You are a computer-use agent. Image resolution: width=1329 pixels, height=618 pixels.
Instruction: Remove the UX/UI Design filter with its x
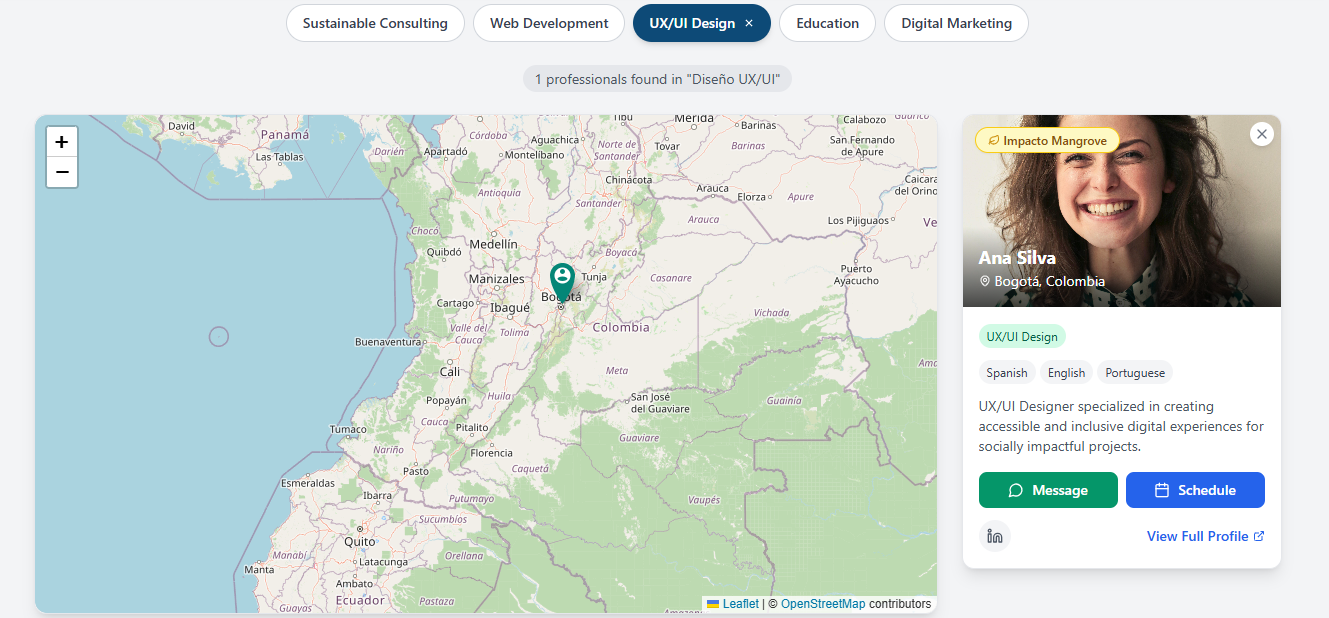coord(749,23)
